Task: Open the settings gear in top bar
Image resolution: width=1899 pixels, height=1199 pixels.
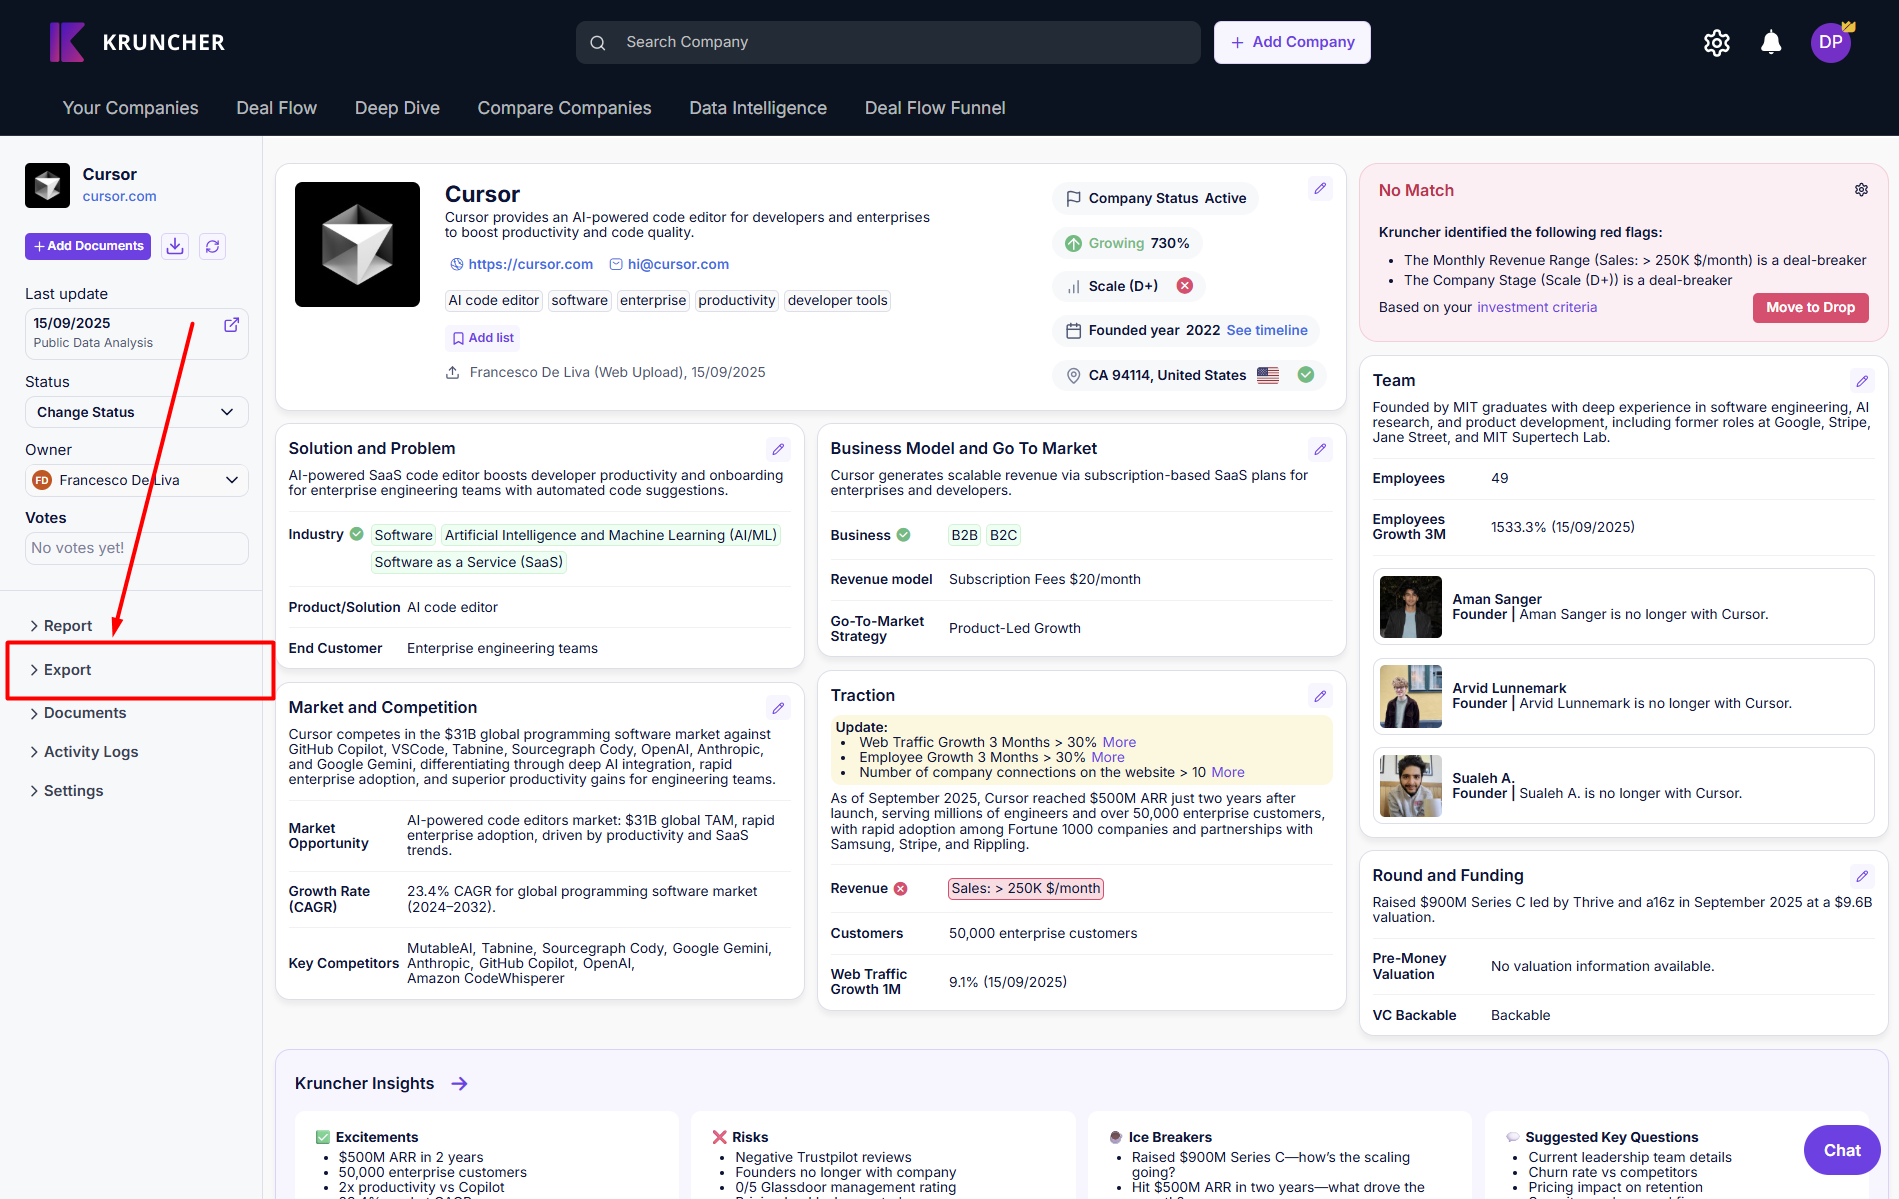Action: 1717,43
